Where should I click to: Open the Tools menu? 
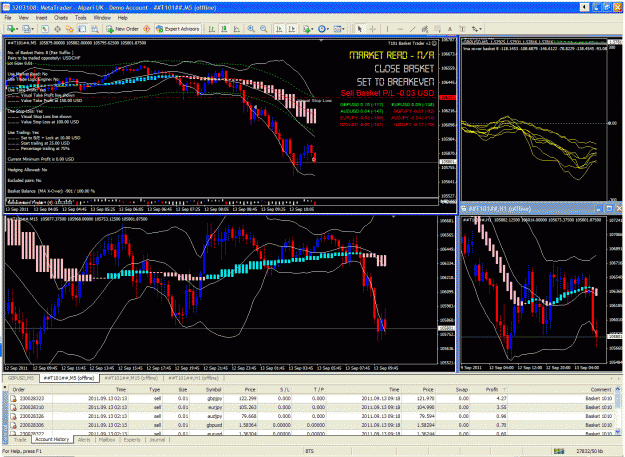(81, 18)
